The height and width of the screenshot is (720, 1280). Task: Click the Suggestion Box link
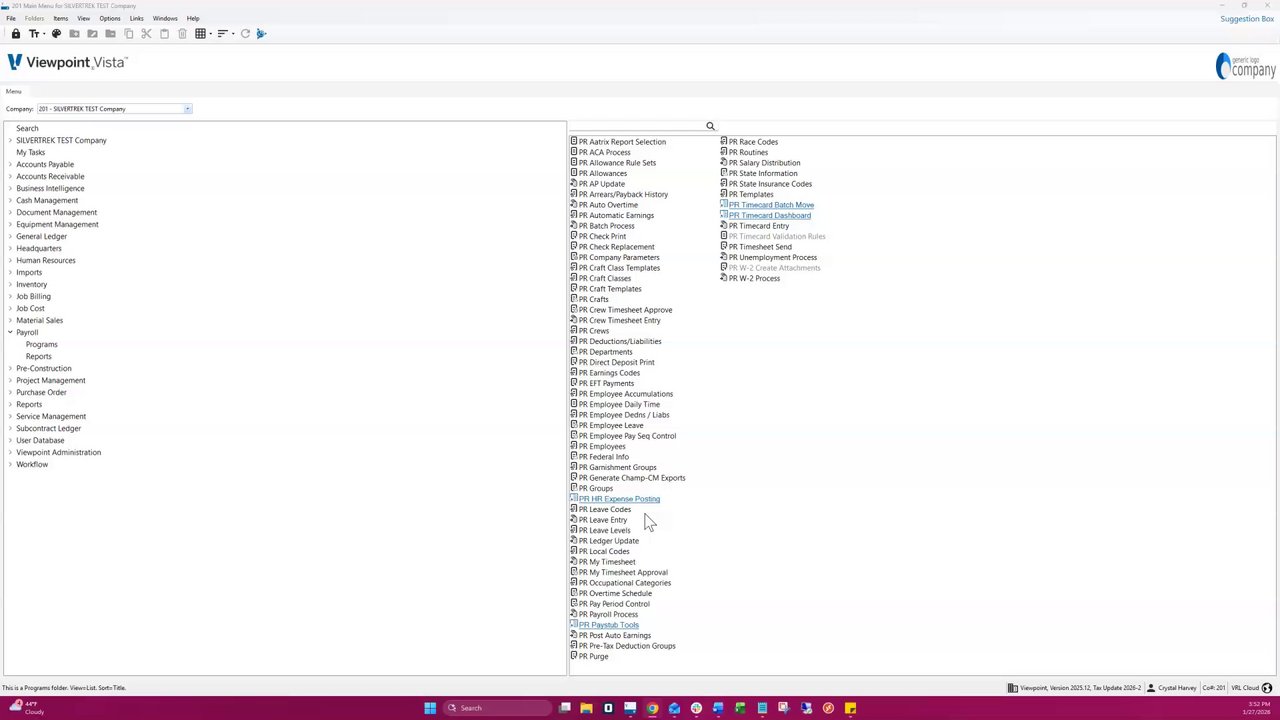[1247, 19]
